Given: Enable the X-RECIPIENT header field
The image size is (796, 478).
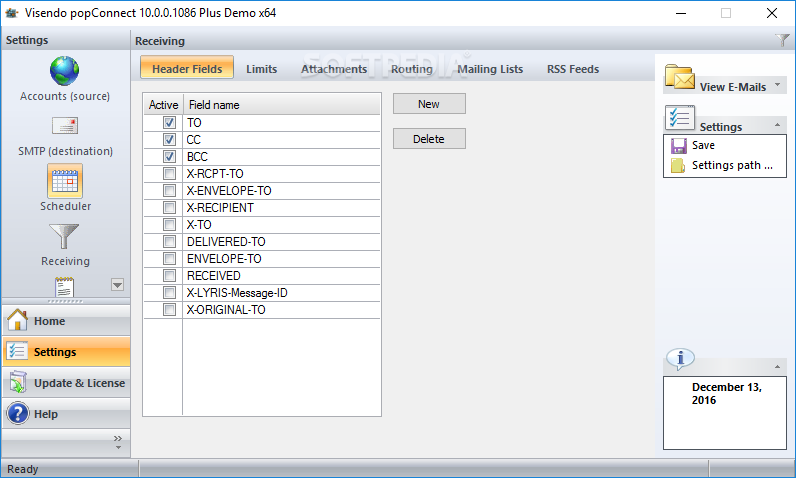Looking at the screenshot, I should pyautogui.click(x=169, y=208).
